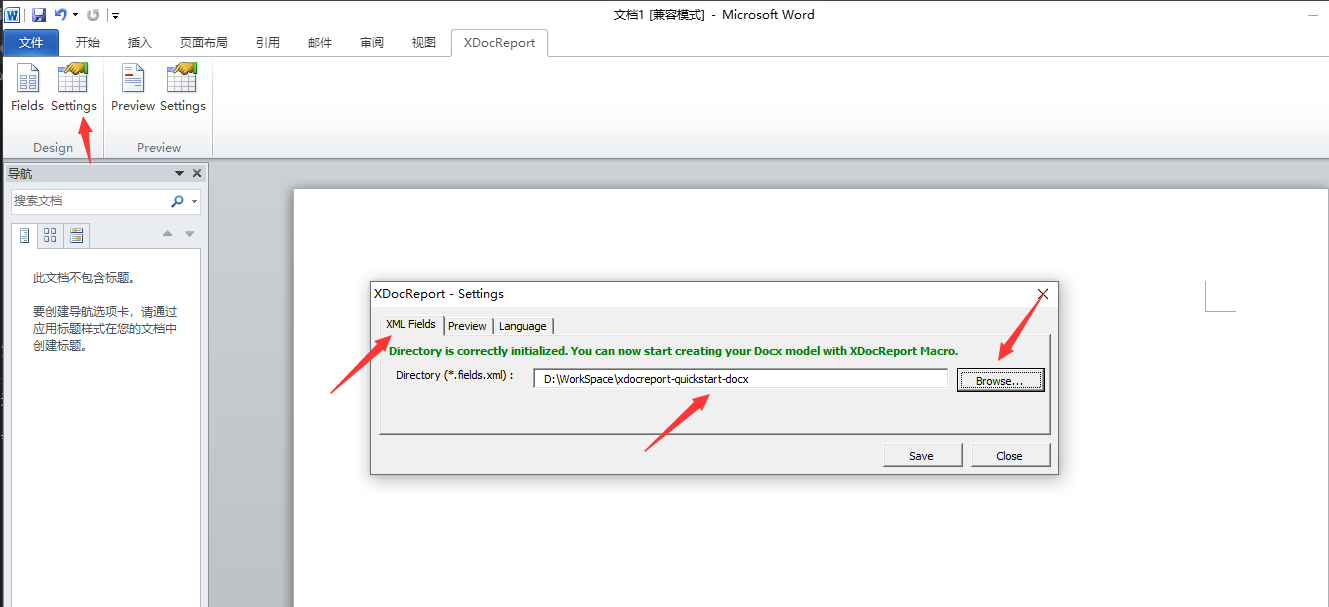The height and width of the screenshot is (607, 1329).
Task: Click the Redo icon in quick access toolbar
Action: (x=93, y=15)
